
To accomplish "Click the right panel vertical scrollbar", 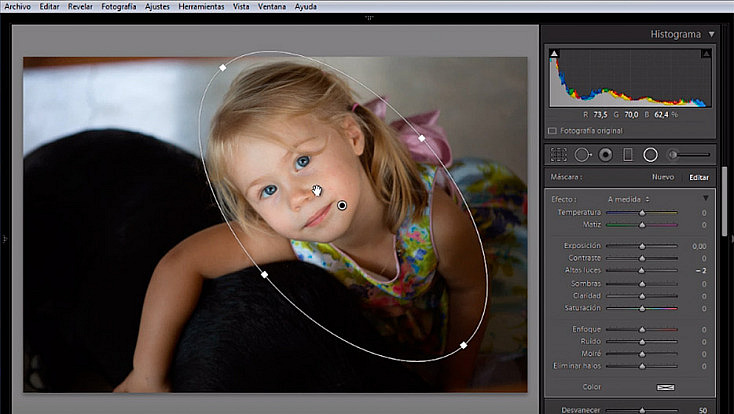I will pyautogui.click(x=725, y=201).
